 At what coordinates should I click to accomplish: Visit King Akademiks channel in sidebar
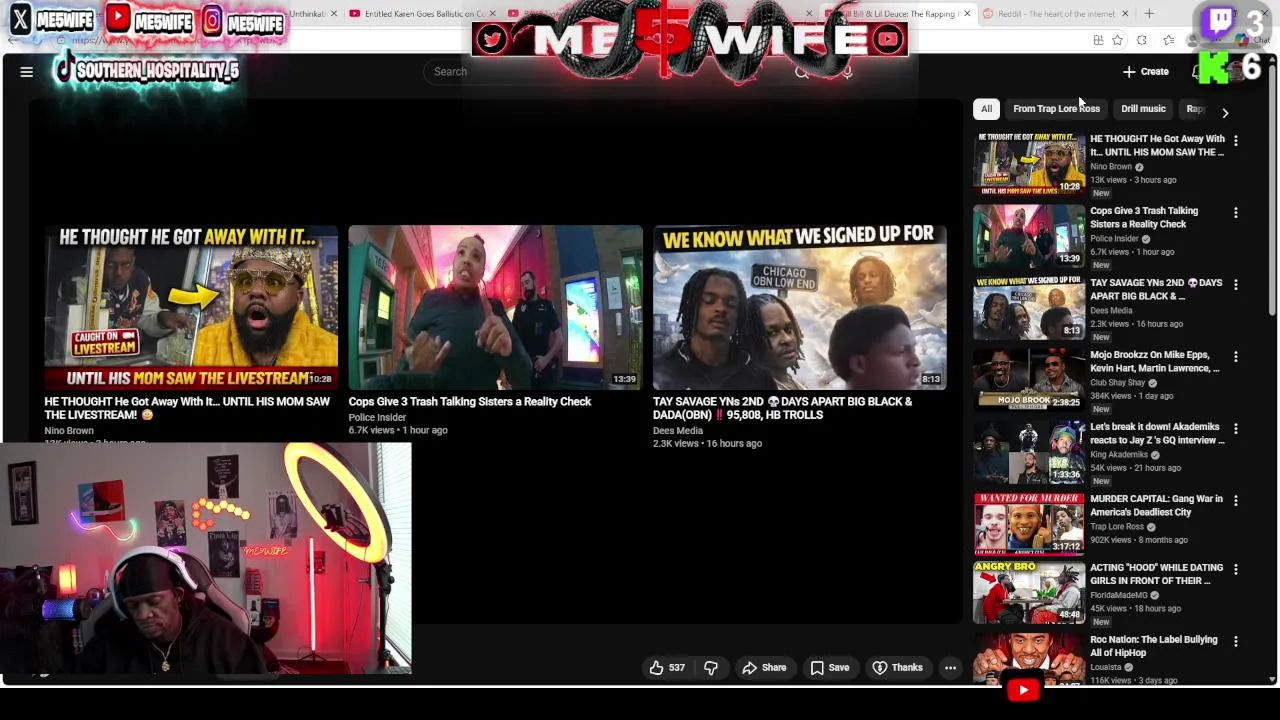point(1119,455)
